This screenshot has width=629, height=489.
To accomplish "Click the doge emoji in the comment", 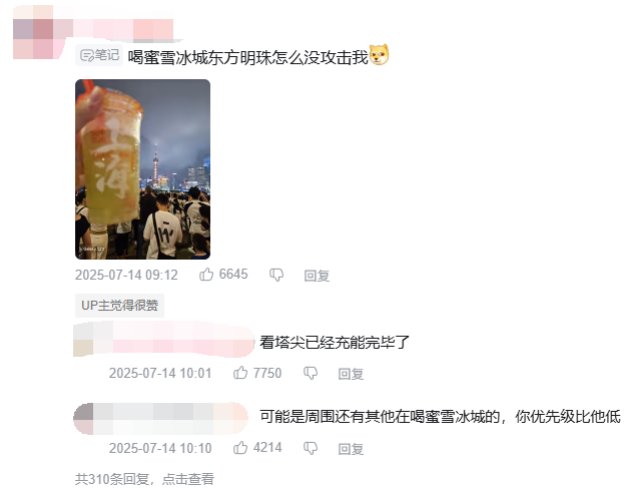I will (379, 55).
